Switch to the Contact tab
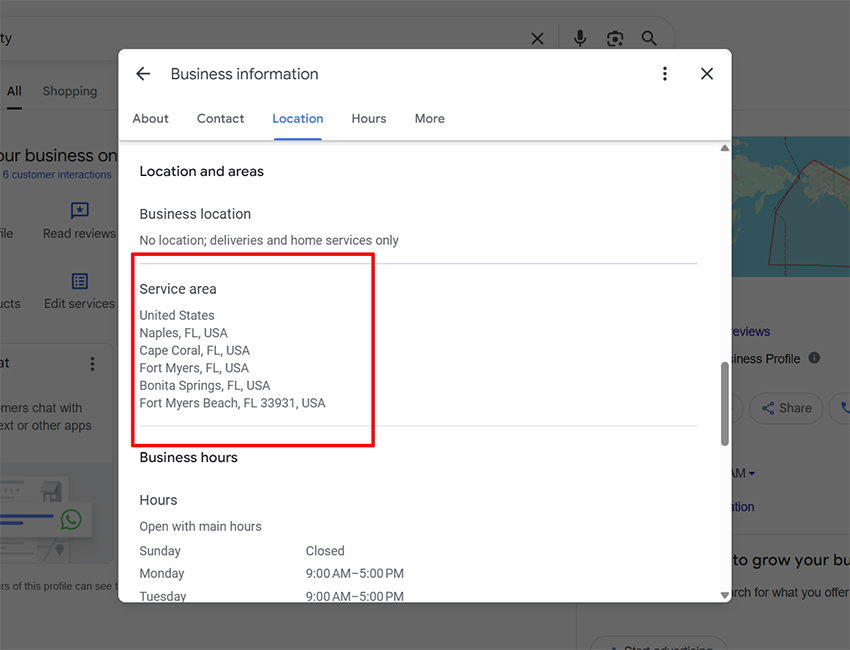 (x=220, y=118)
